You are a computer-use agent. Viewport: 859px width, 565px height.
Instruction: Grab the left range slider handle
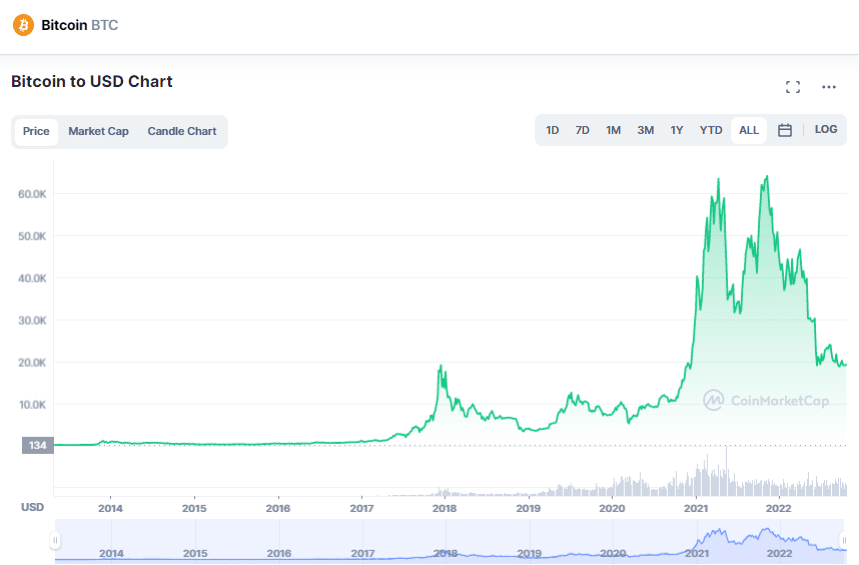[55, 540]
